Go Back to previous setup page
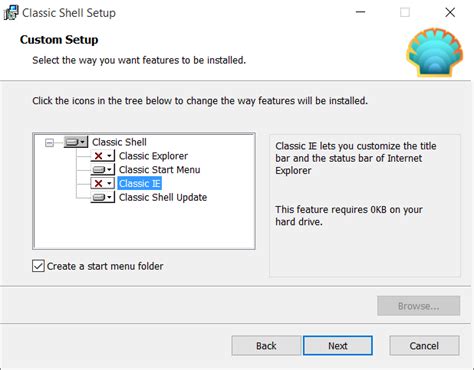474x370 pixels. (x=266, y=346)
